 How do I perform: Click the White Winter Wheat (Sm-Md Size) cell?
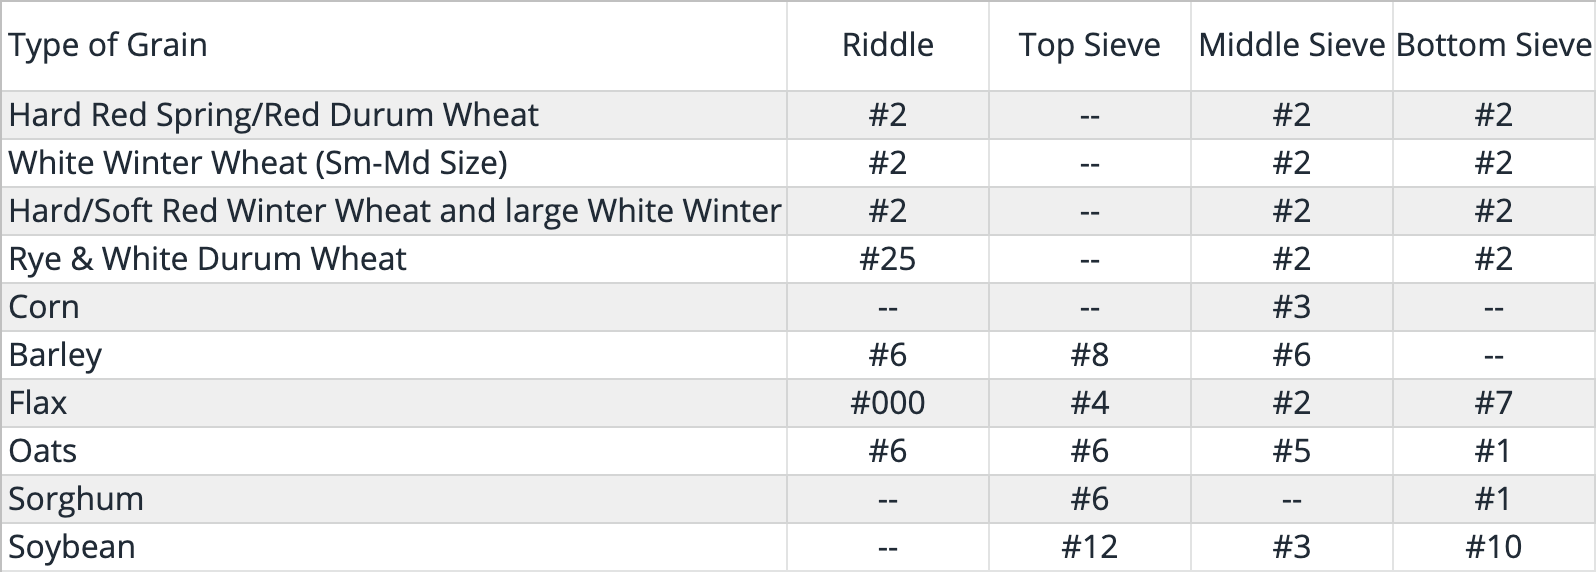click(258, 163)
